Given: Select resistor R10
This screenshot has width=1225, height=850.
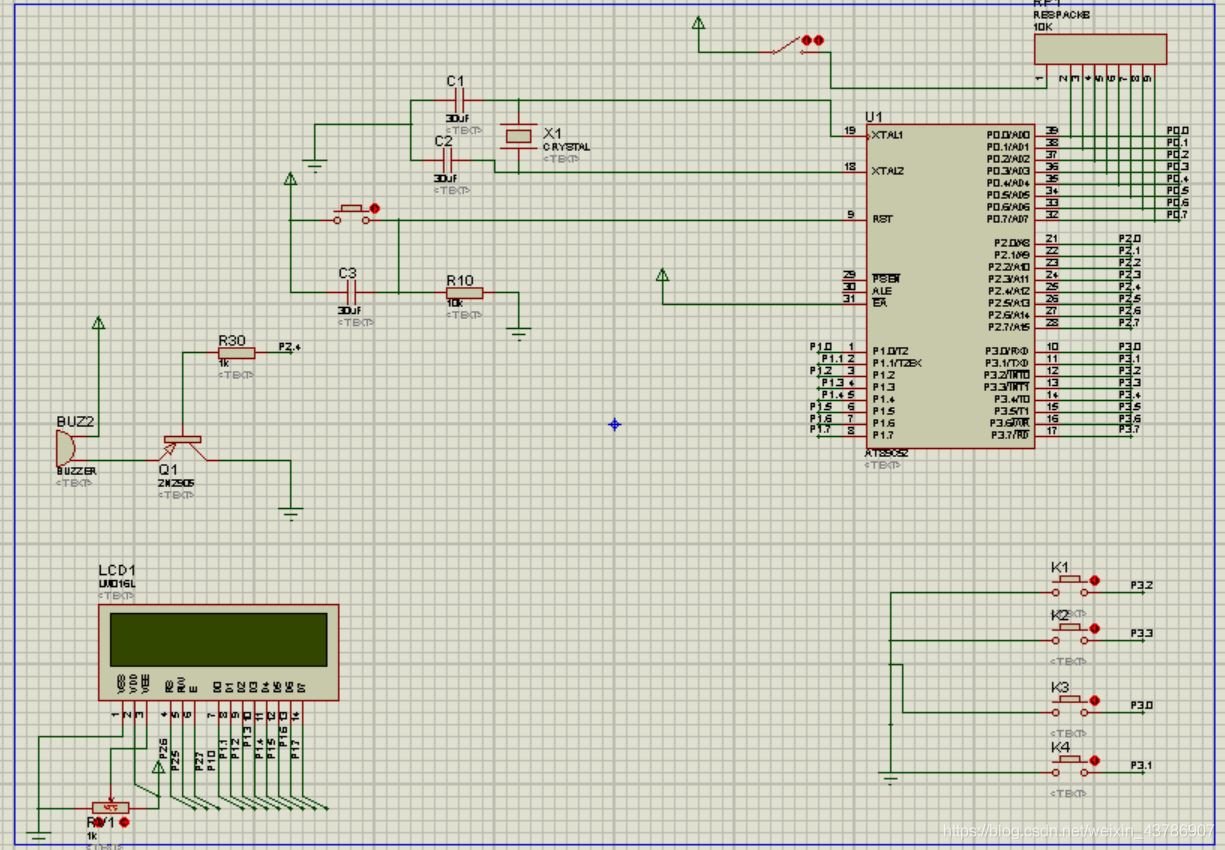Looking at the screenshot, I should pos(465,293).
